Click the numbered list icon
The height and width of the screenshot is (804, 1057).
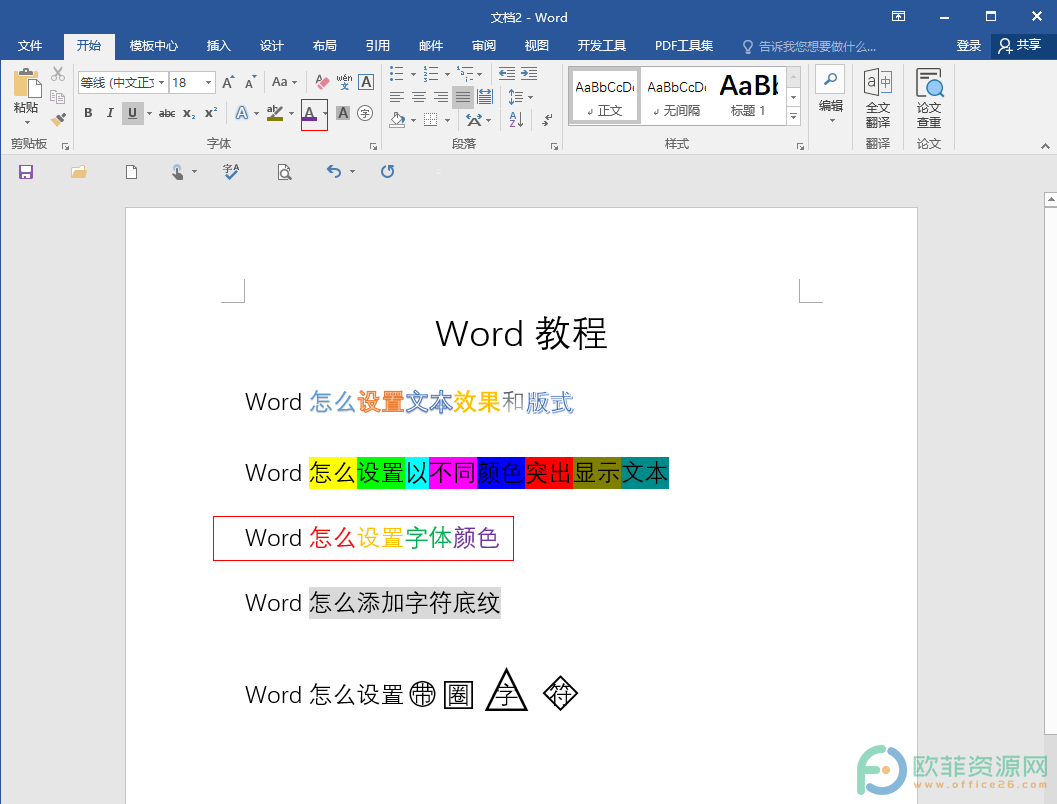click(431, 73)
